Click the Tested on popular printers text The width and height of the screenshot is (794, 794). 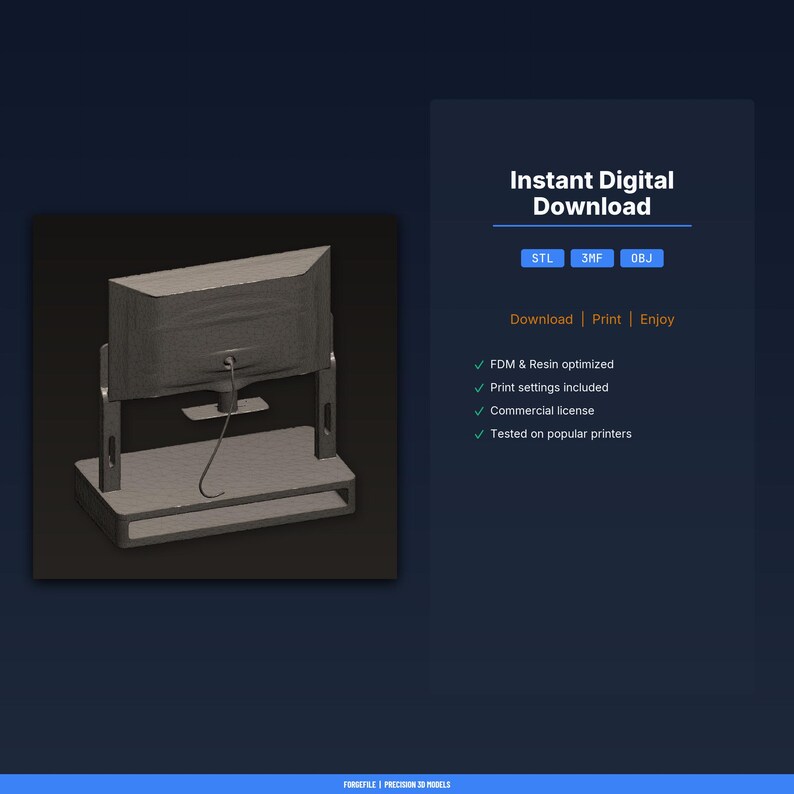pyautogui.click(x=561, y=434)
